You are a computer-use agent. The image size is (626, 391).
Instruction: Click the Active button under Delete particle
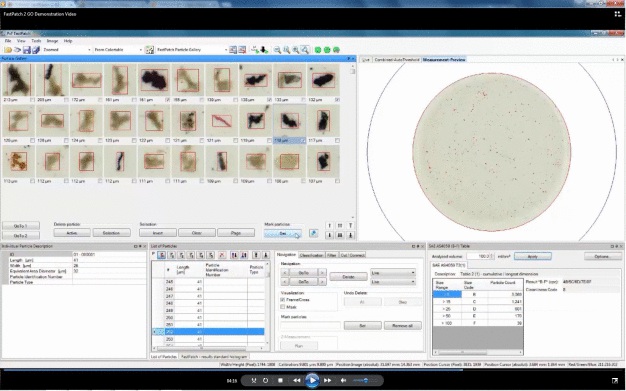tap(72, 233)
